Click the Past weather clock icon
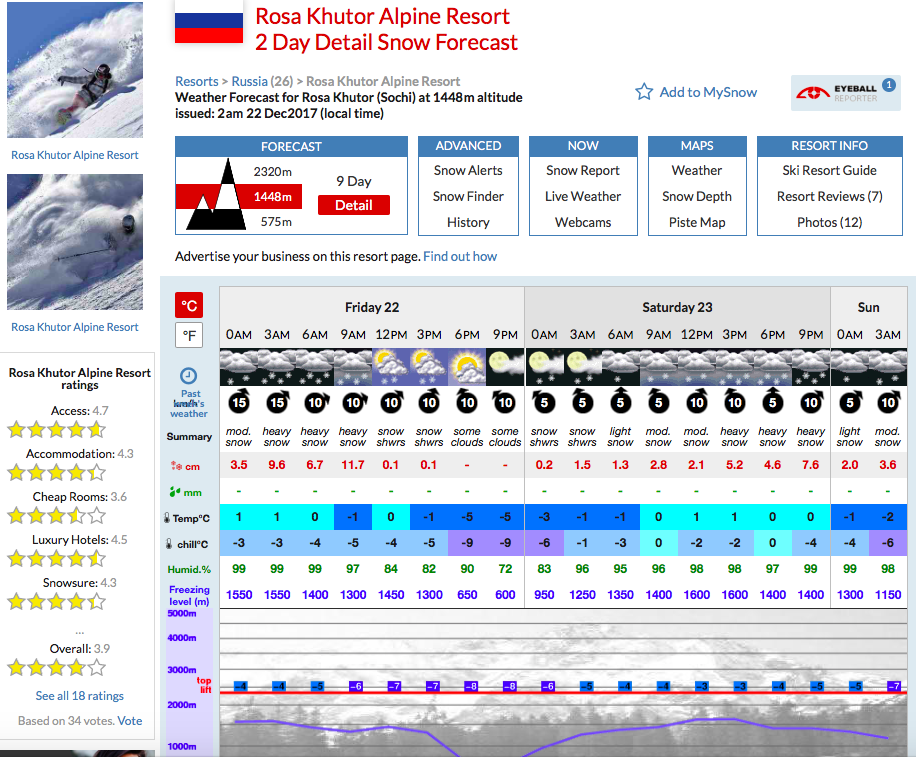916x757 pixels. [188, 376]
